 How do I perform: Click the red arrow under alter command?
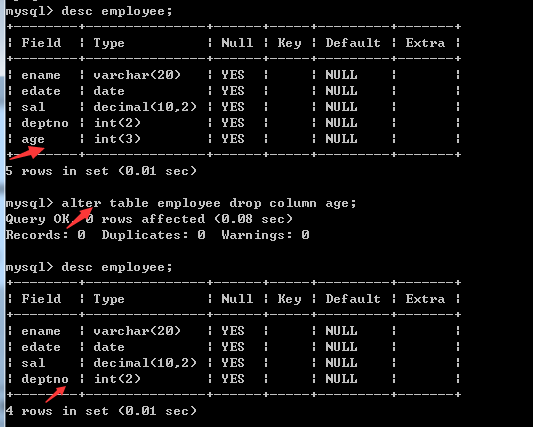(80, 218)
